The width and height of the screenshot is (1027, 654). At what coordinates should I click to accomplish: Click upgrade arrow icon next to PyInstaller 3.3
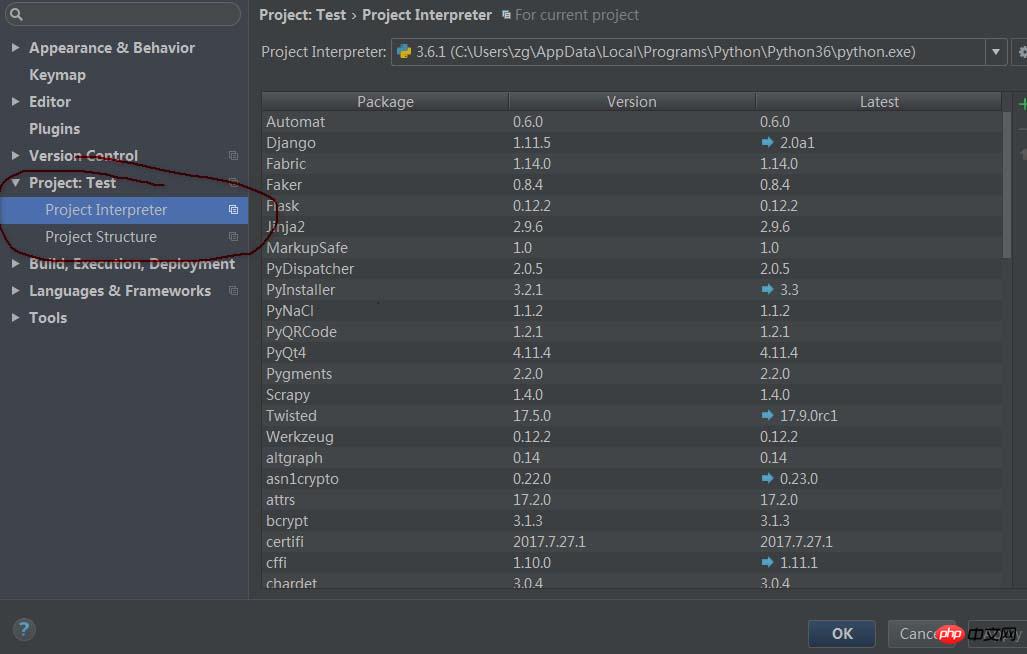(x=767, y=289)
